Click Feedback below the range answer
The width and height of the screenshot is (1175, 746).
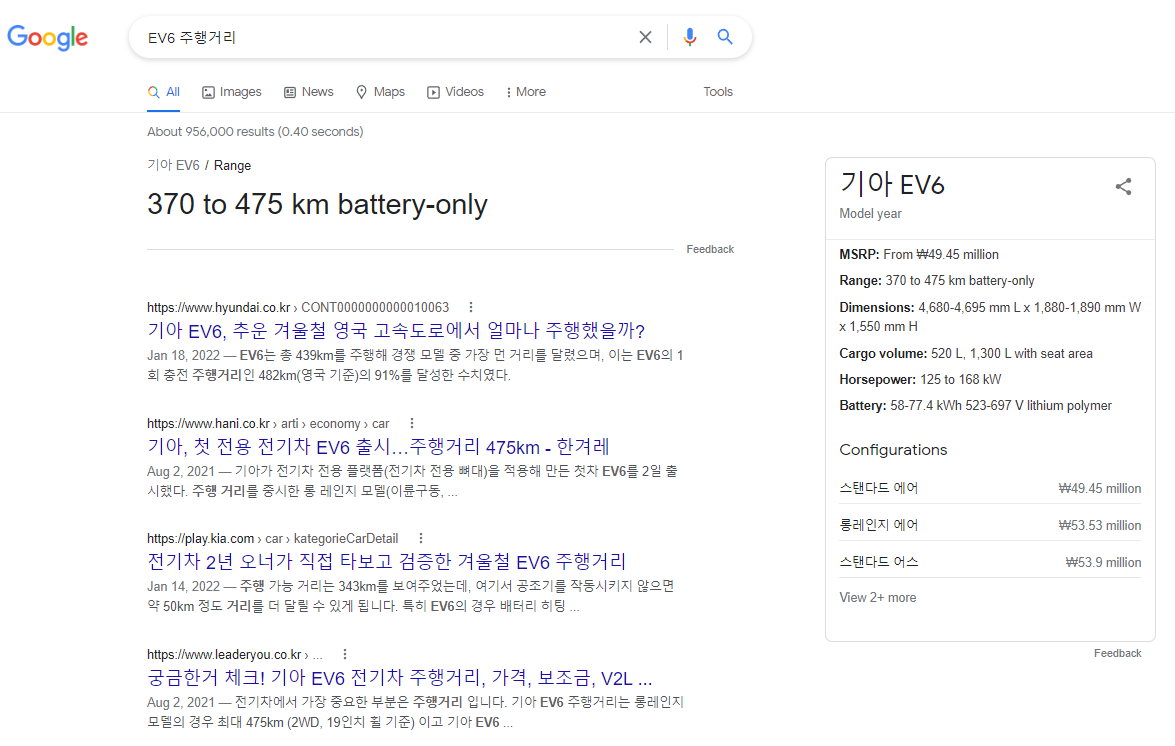pos(710,248)
